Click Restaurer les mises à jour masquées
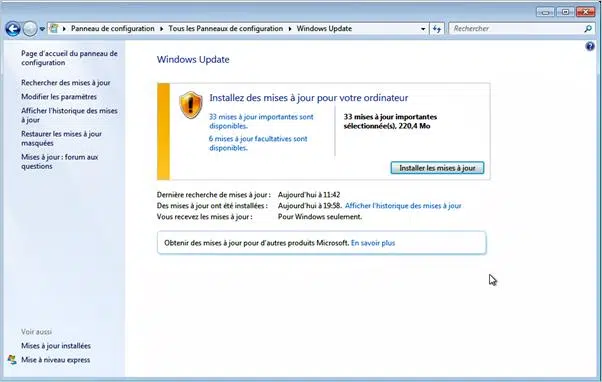Screen dimensions: 602x382 (x=61, y=138)
